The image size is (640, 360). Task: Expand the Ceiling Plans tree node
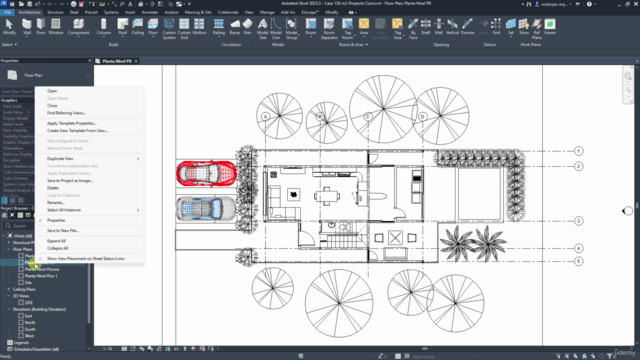(9, 289)
